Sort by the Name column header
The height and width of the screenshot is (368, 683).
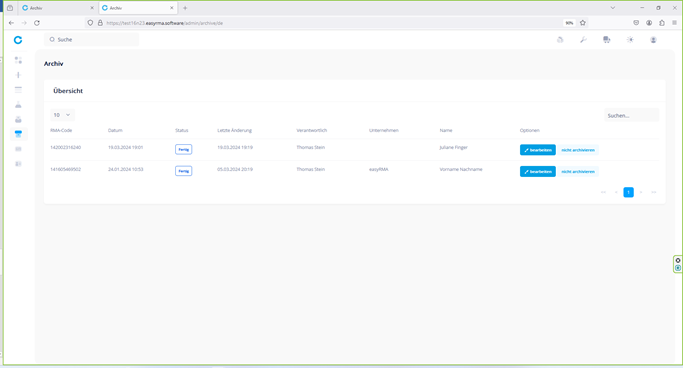click(446, 130)
